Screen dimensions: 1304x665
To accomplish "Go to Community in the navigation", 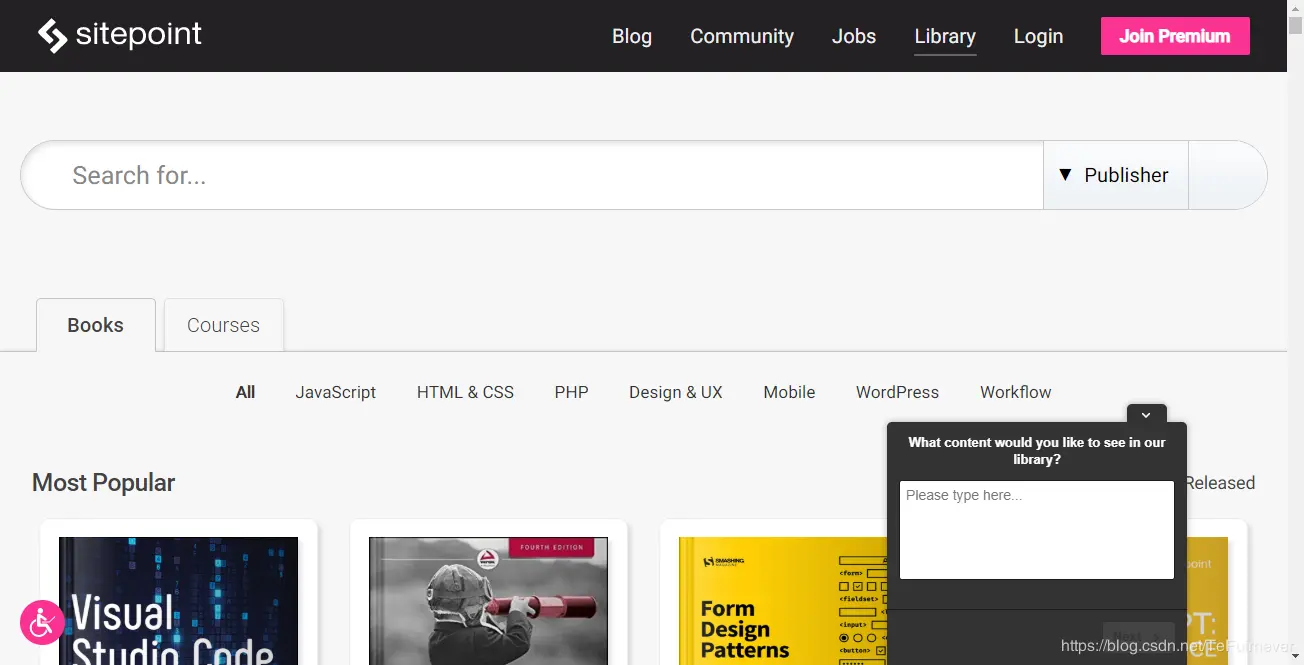I will pos(742,36).
